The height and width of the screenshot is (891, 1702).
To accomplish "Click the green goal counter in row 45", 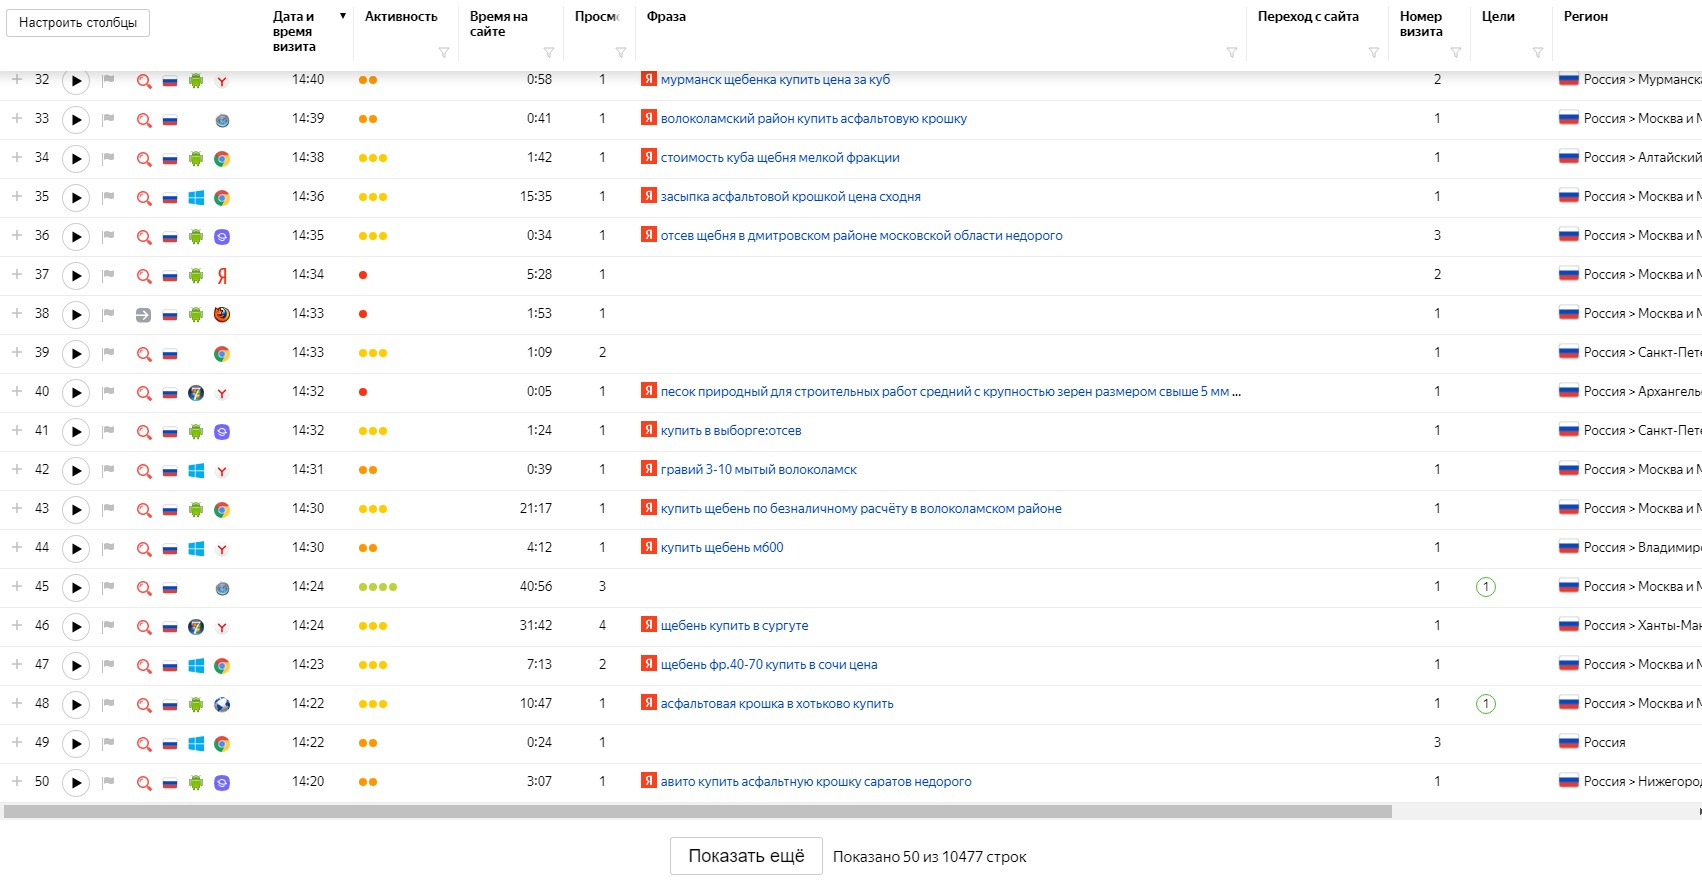I will pyautogui.click(x=1485, y=587).
